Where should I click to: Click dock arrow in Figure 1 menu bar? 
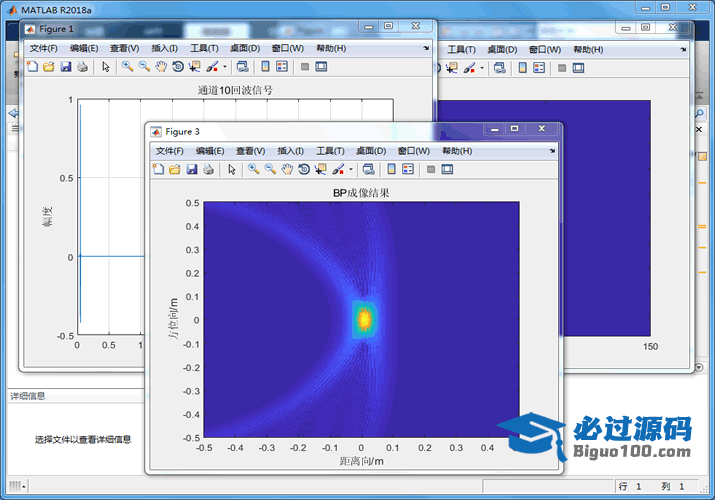[426, 48]
